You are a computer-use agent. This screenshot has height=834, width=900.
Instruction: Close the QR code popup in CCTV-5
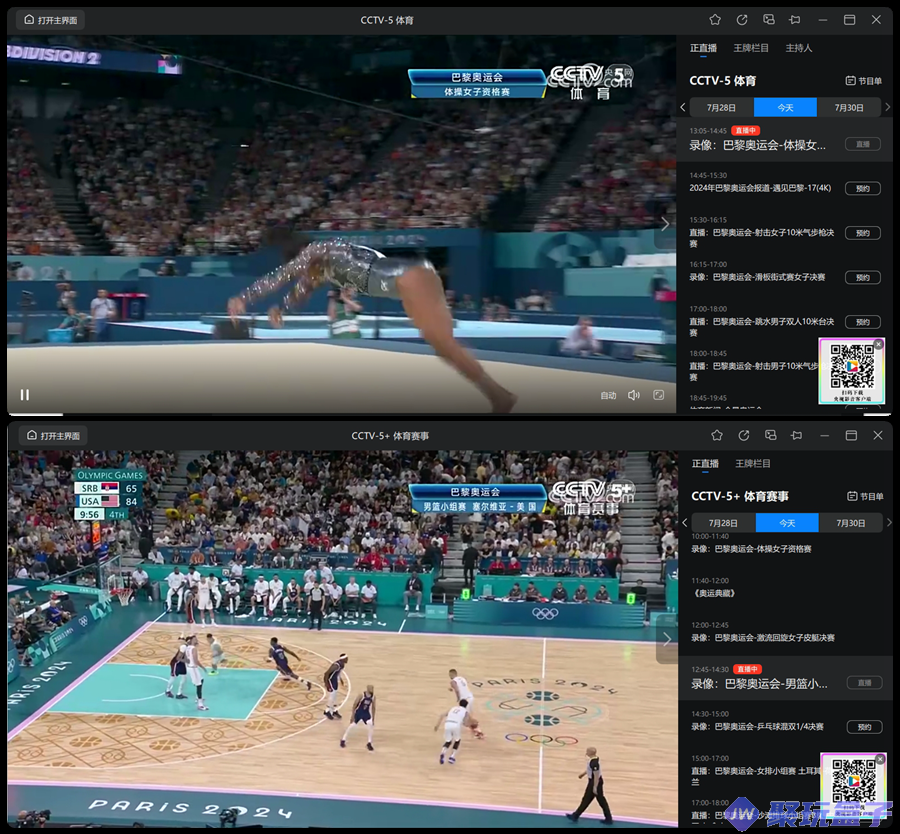coord(878,344)
